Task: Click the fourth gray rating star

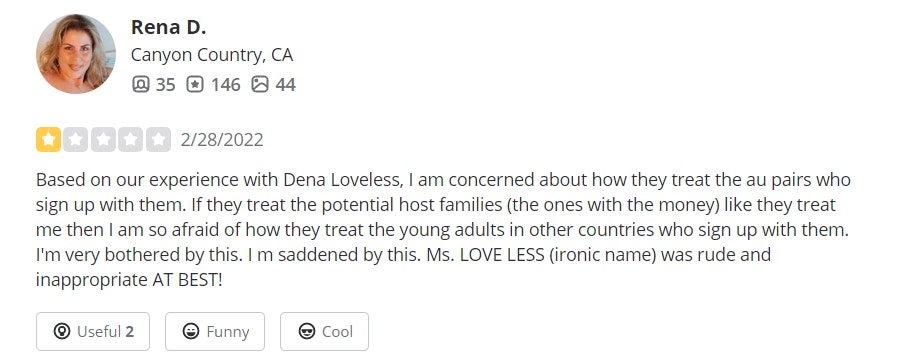Action: pos(131,140)
